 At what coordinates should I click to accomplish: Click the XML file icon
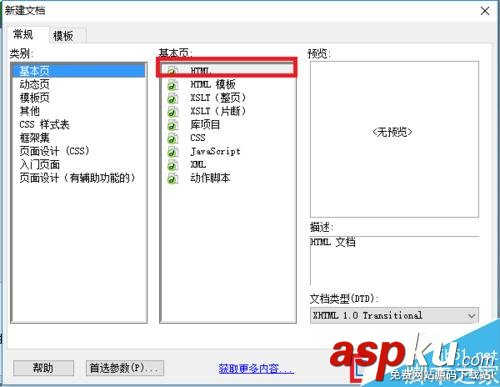[172, 165]
